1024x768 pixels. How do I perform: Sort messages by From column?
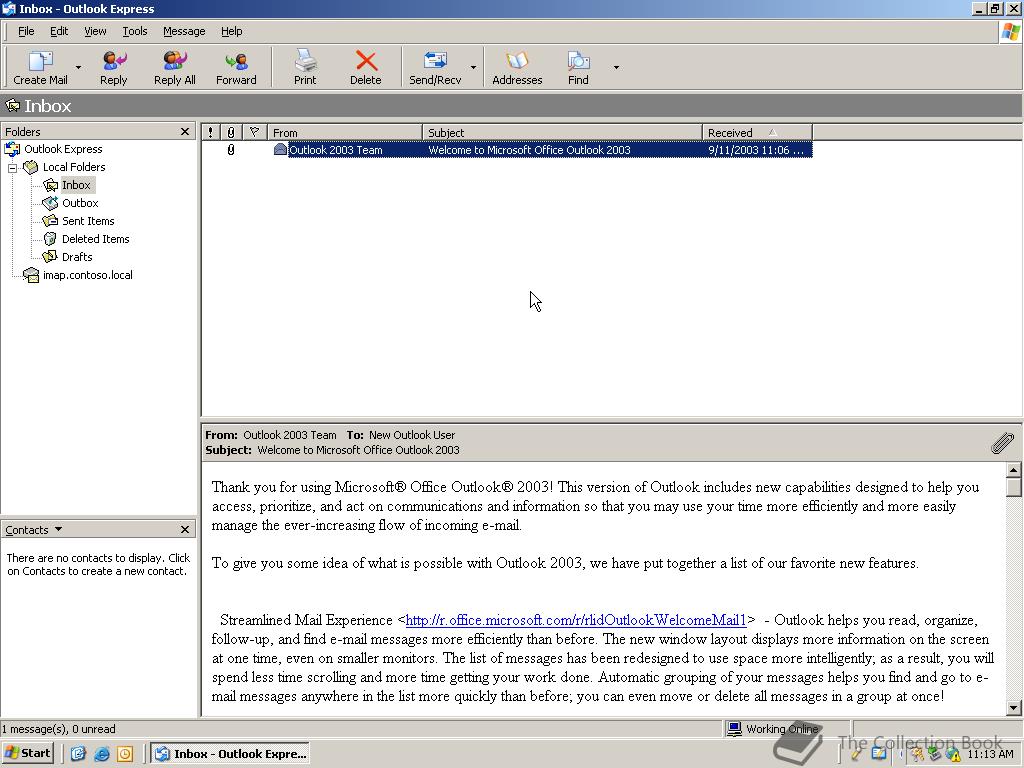click(x=345, y=133)
